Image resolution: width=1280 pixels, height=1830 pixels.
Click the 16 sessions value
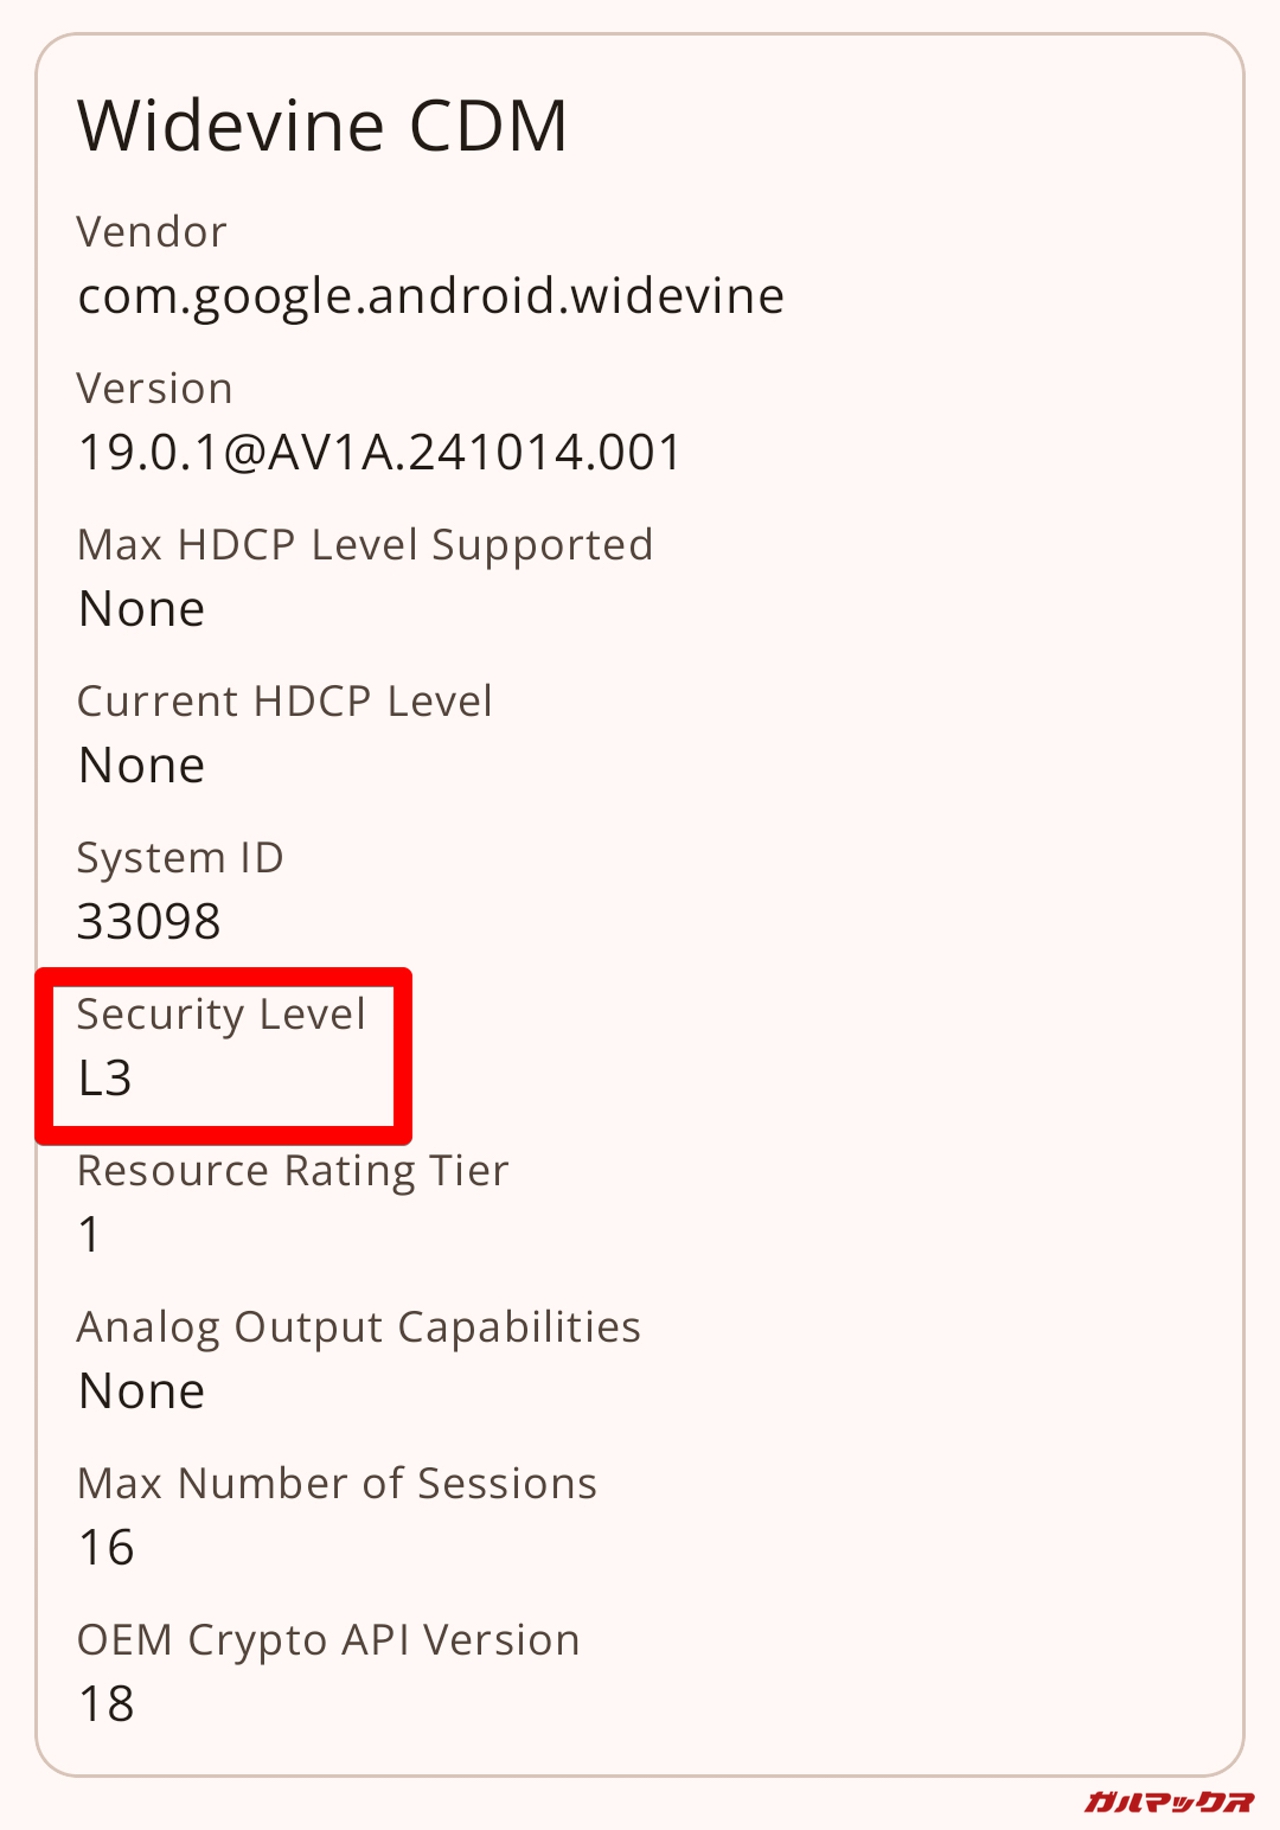point(106,1548)
